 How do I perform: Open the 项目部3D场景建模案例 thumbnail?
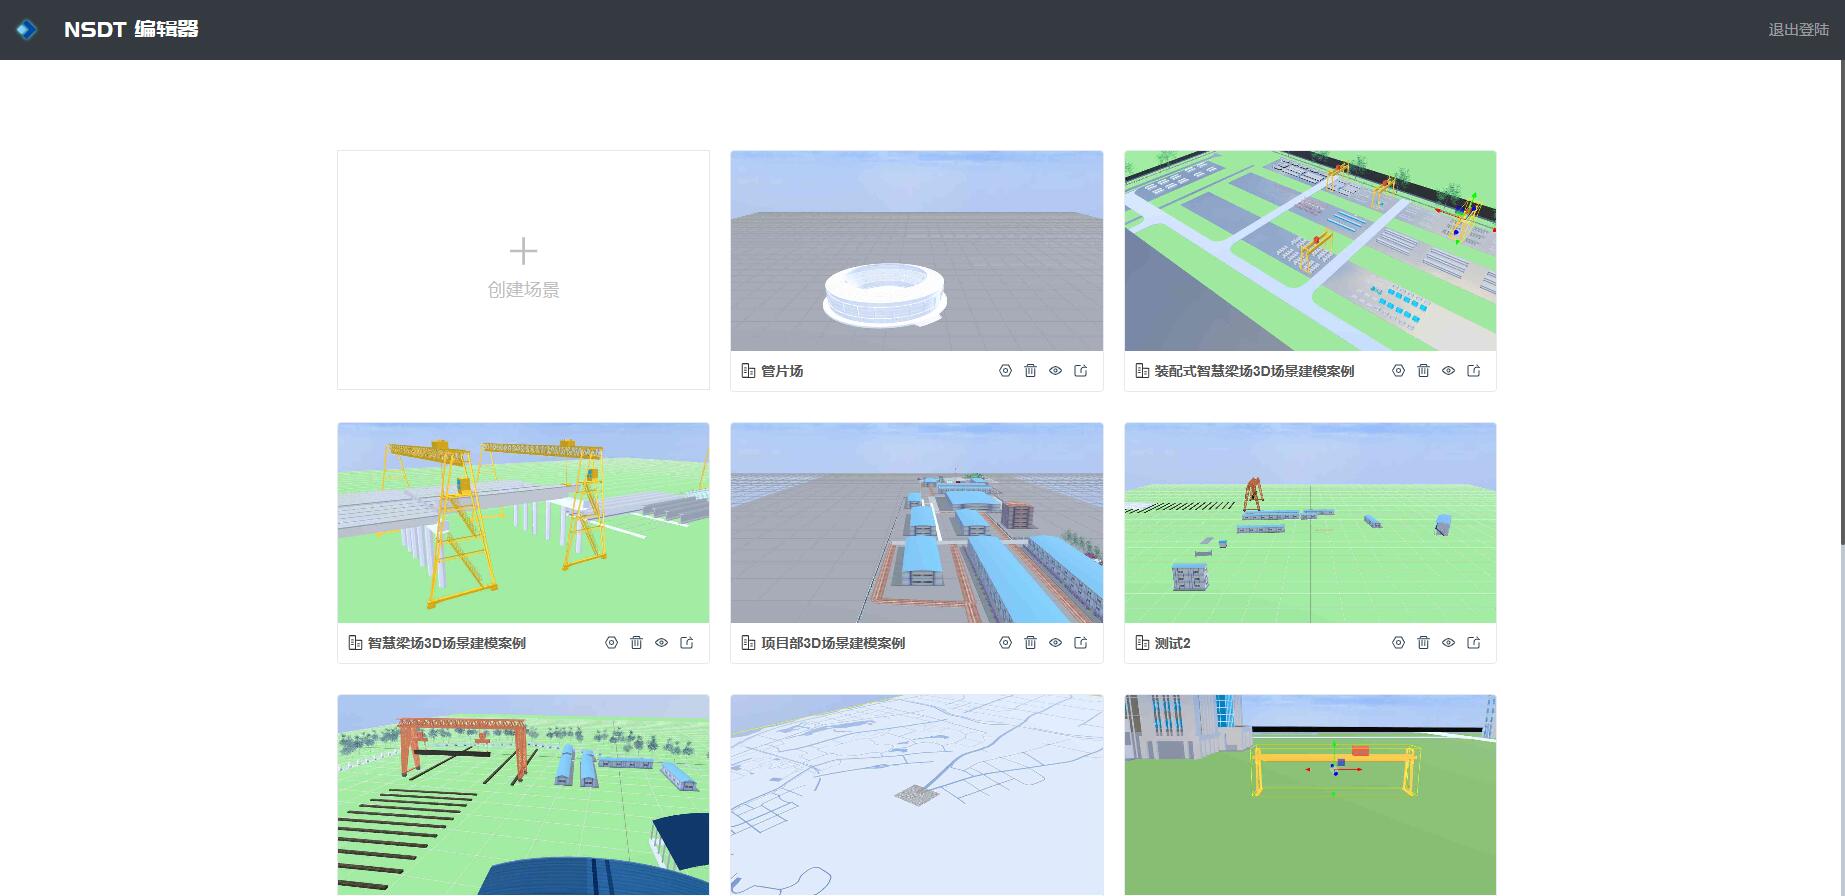pos(917,523)
